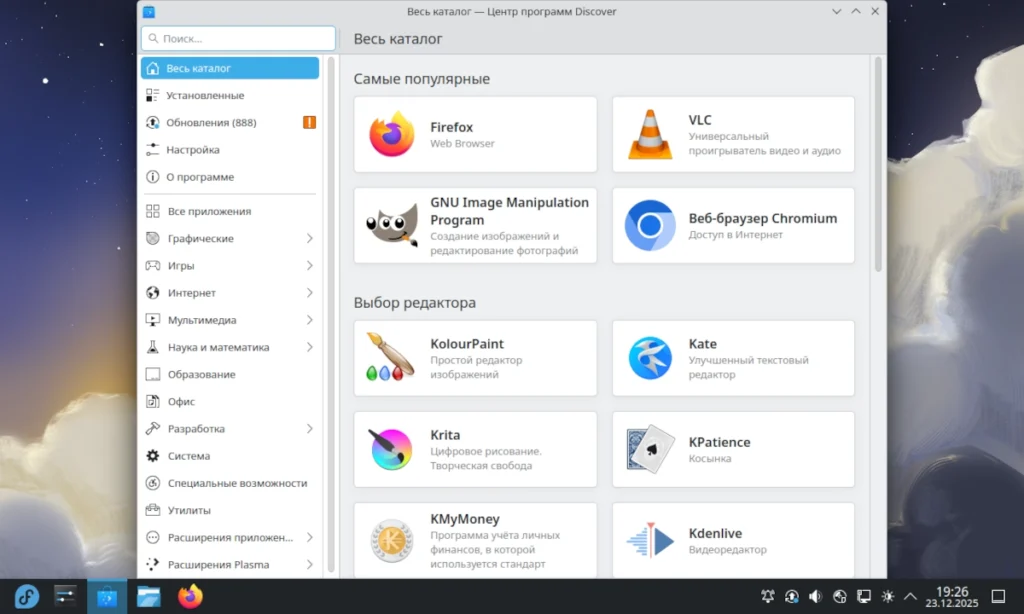Open the clock showing 19:26
The image size is (1024, 614).
click(x=952, y=596)
